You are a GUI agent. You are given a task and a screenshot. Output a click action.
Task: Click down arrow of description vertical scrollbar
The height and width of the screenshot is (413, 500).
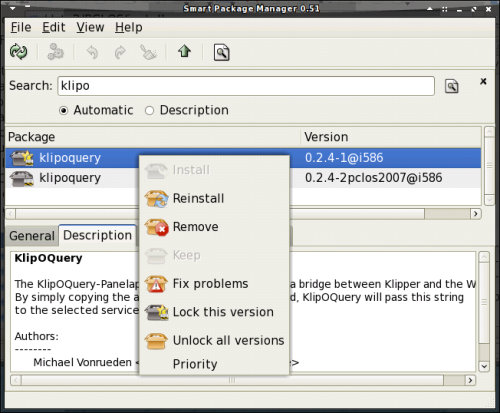(484, 366)
